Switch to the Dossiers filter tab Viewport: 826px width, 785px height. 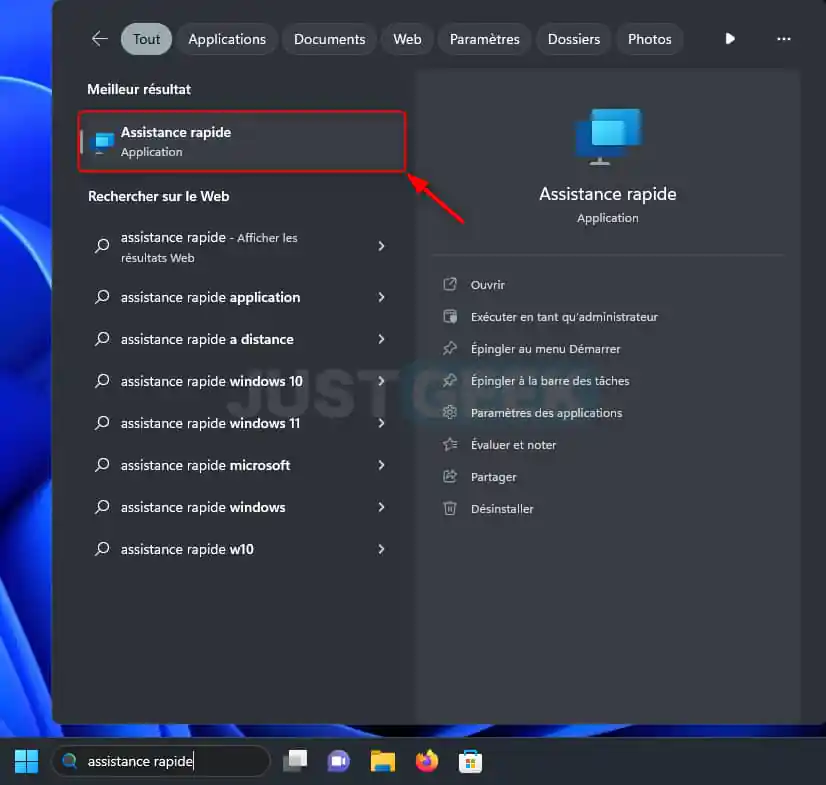[x=574, y=39]
